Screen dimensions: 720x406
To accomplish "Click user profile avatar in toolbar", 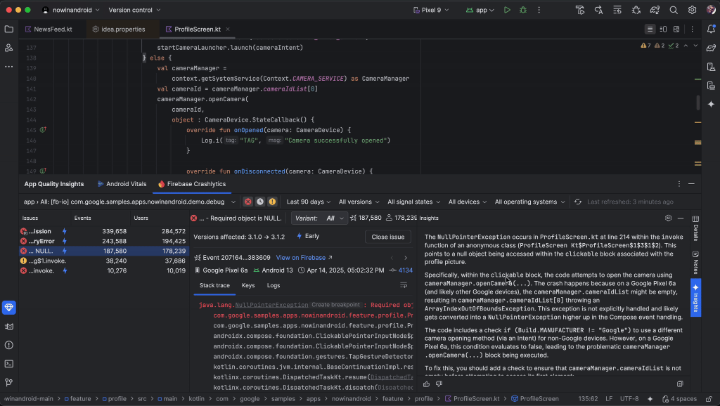I will point(711,10).
